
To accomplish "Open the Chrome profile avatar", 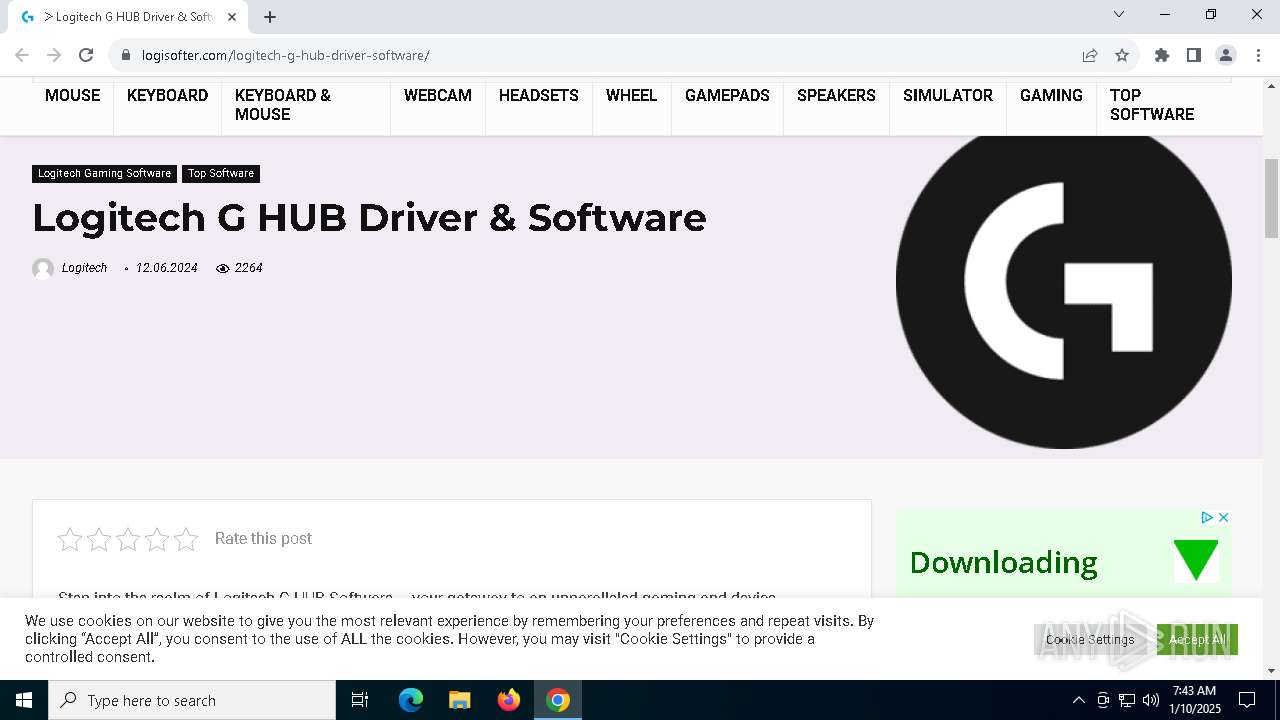I will tap(1226, 55).
